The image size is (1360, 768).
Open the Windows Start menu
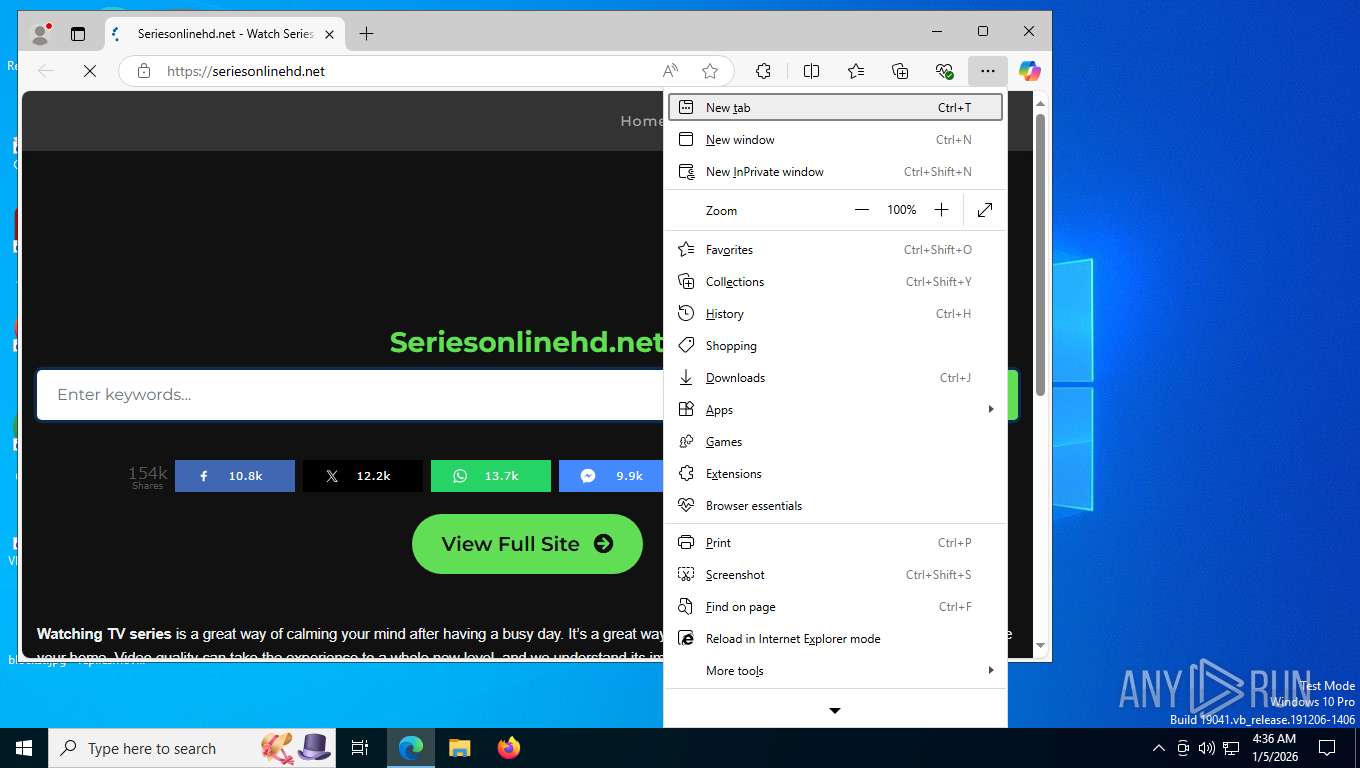coord(24,748)
